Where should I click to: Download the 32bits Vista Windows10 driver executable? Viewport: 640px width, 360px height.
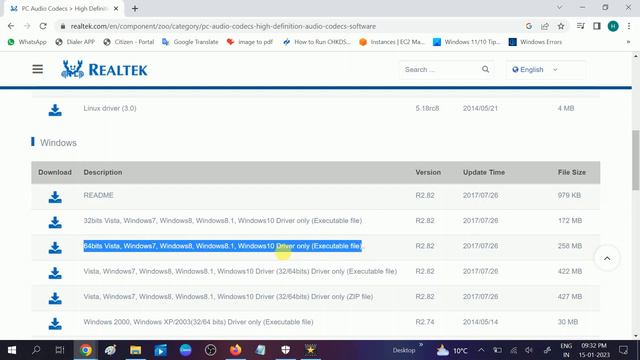tap(55, 222)
